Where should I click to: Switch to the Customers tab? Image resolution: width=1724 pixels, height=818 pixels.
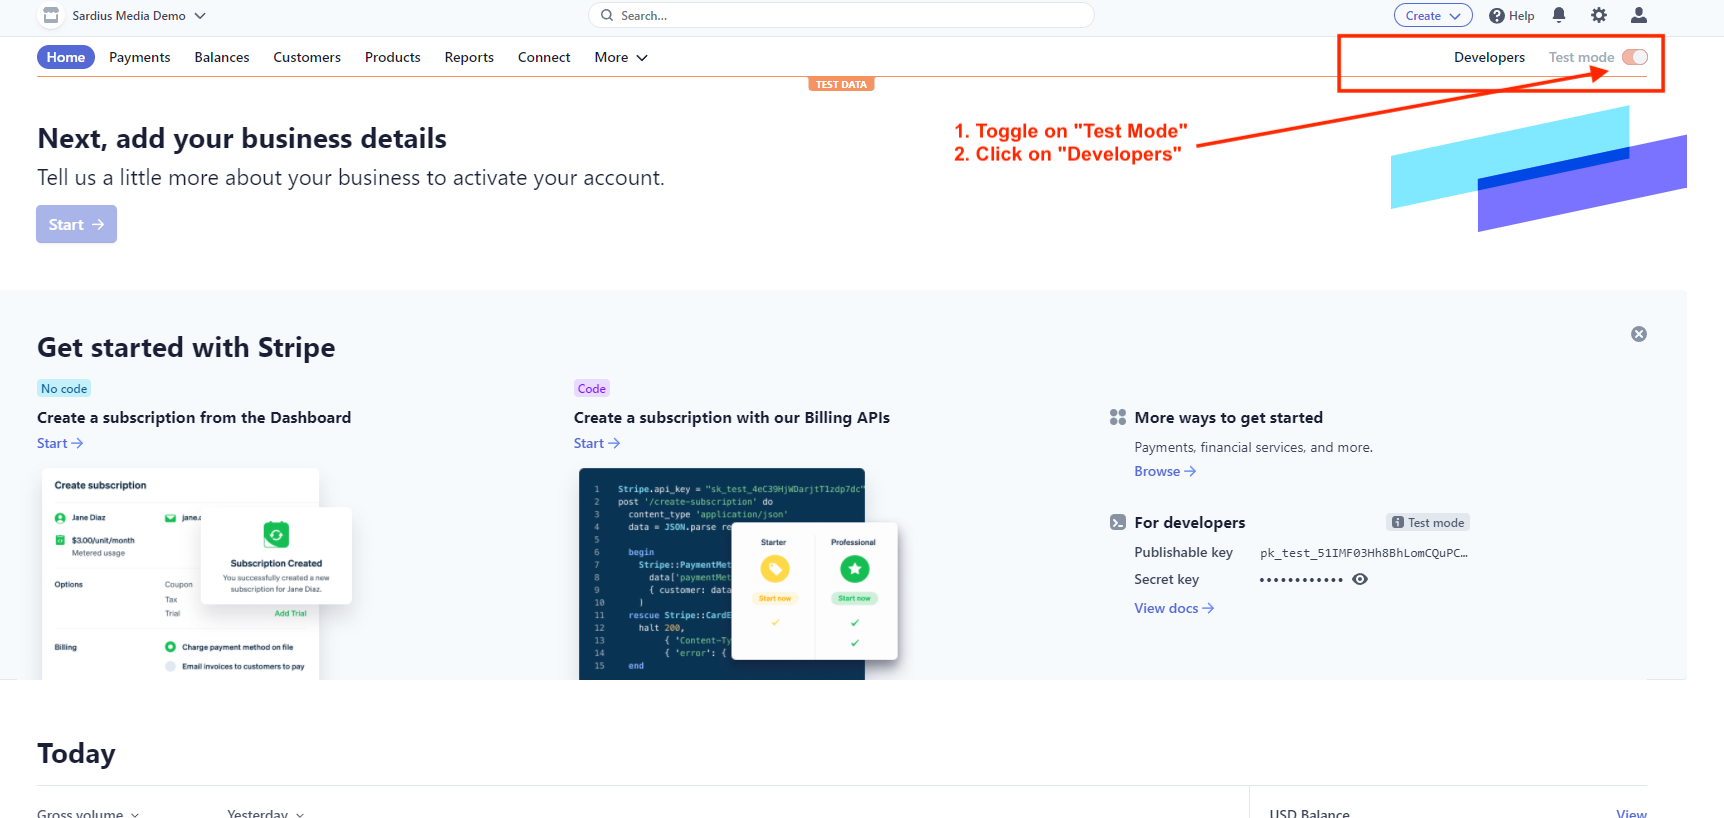(307, 57)
